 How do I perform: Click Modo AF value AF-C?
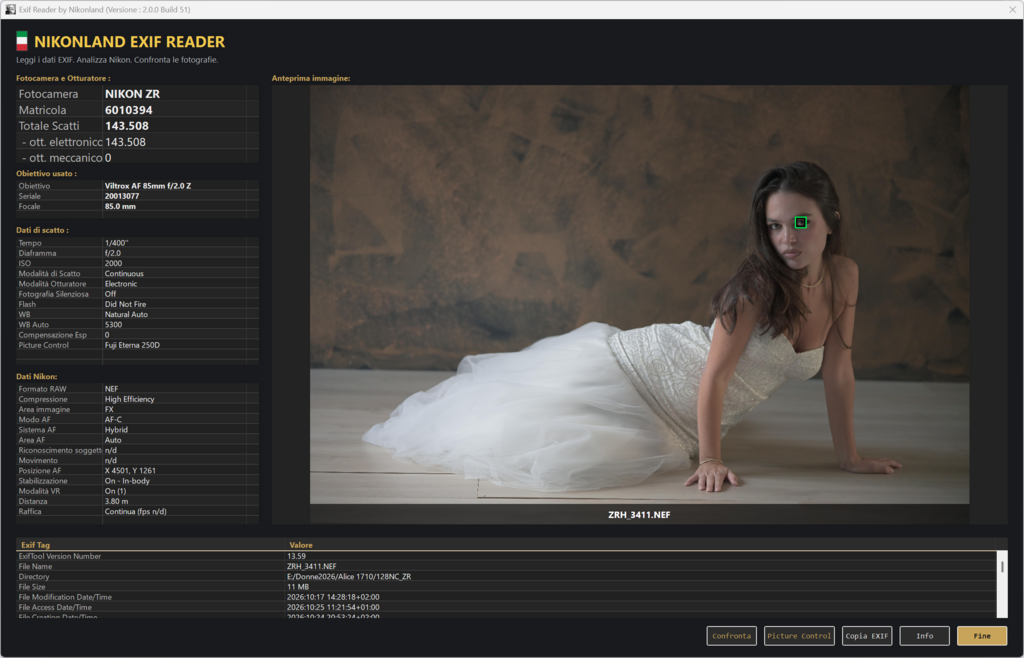[x=113, y=420]
